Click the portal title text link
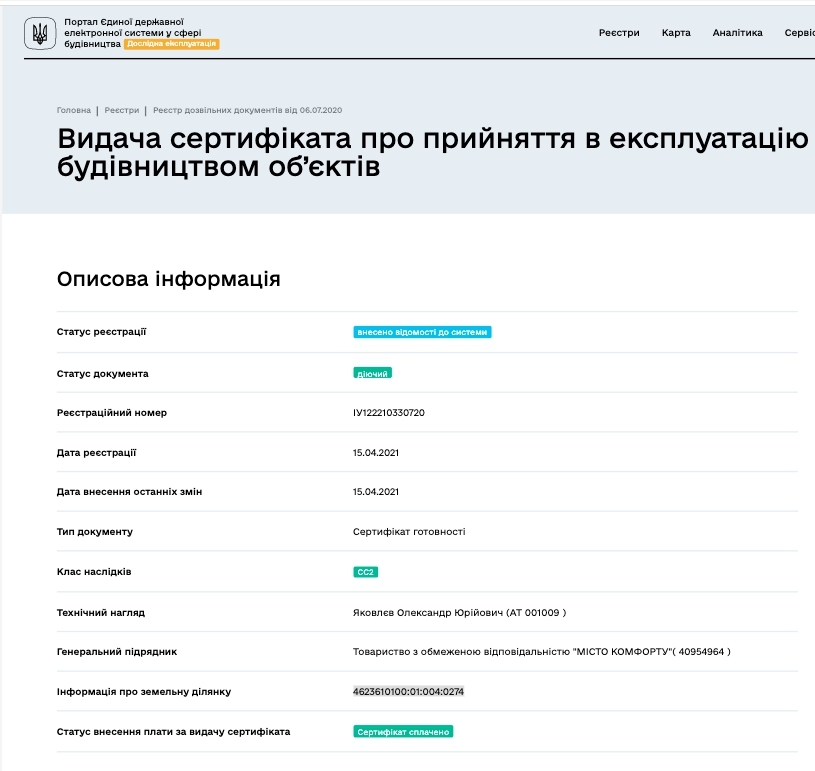 pos(133,33)
